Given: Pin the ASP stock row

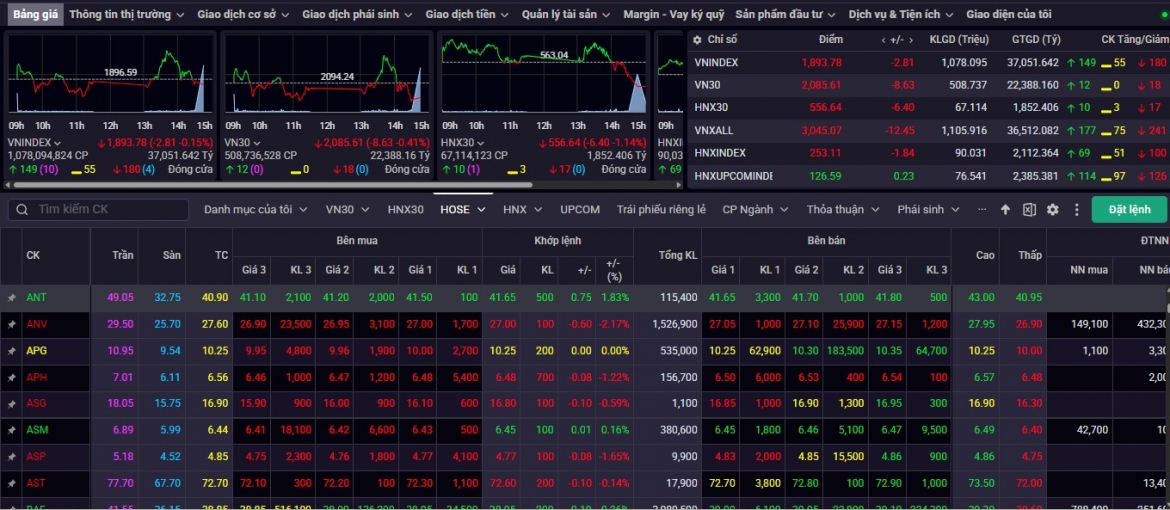Looking at the screenshot, I should tap(11, 457).
